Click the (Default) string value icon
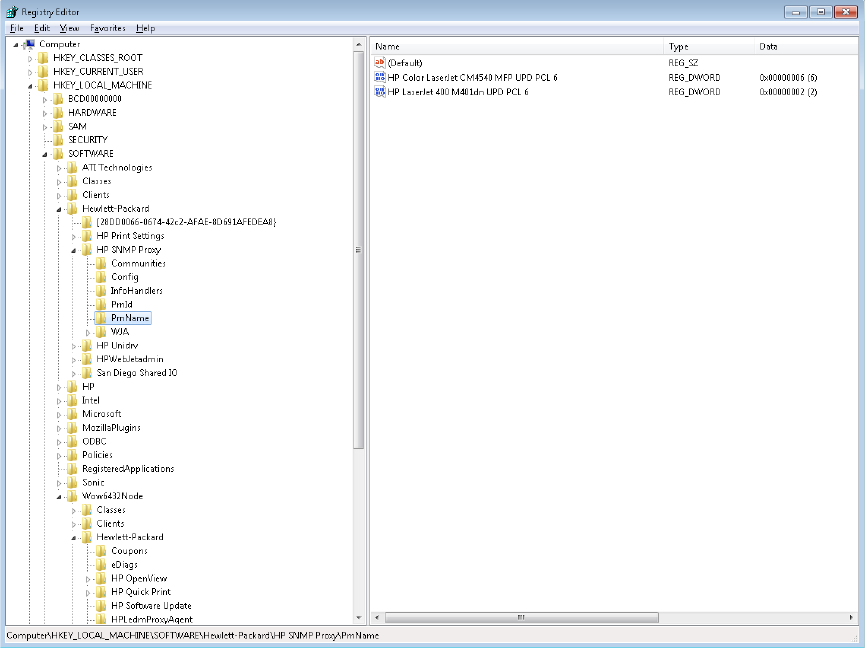The height and width of the screenshot is (648, 865). (x=380, y=63)
